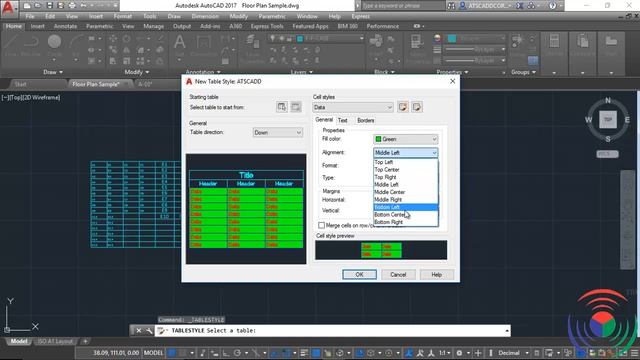Viewport: 640px width, 360px height.
Task: Open the Fill color Green dropdown
Action: click(x=406, y=139)
